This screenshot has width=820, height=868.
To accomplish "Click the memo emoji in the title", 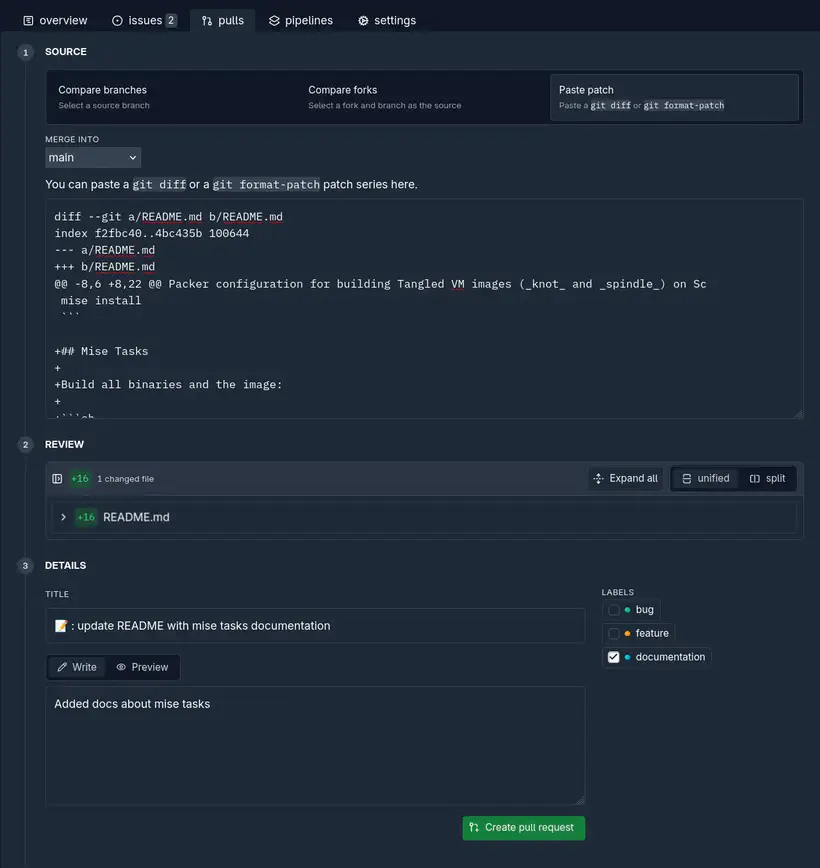I will (x=61, y=626).
